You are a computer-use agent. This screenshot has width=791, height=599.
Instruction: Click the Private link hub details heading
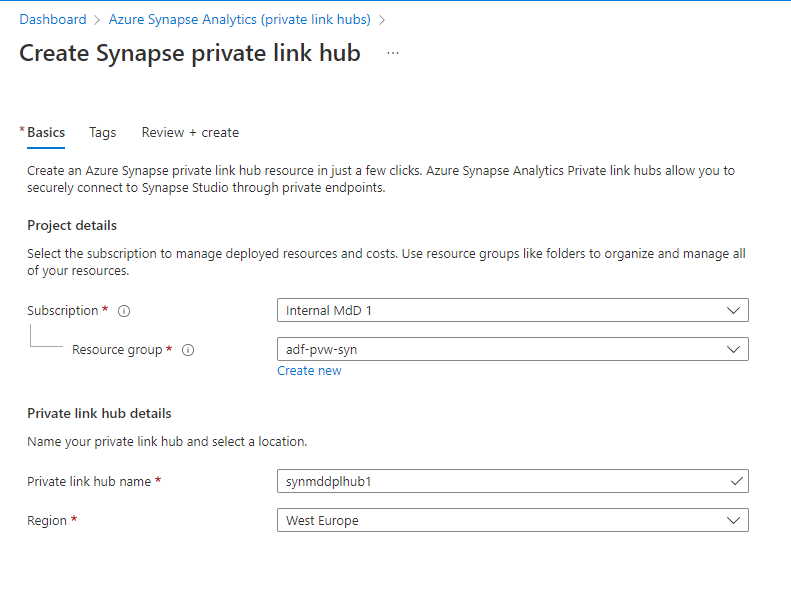tap(99, 413)
